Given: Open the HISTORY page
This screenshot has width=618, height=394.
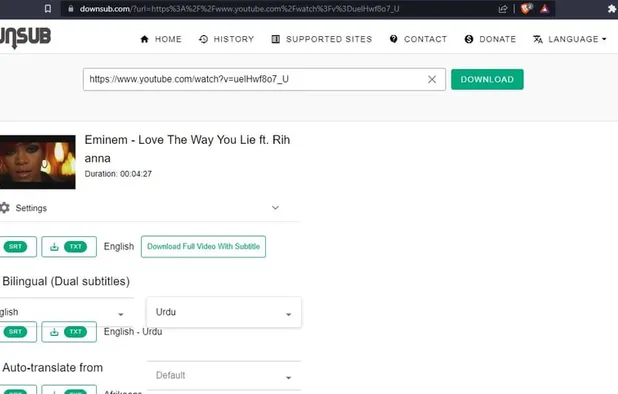Looking at the screenshot, I should [226, 39].
